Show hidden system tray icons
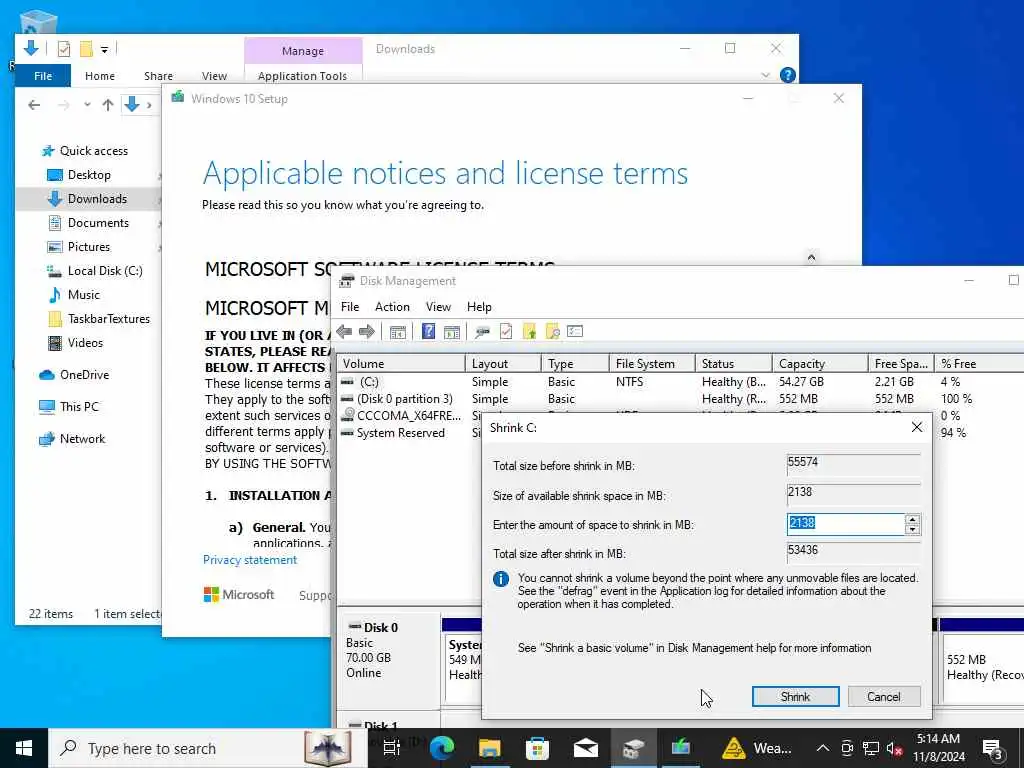Image resolution: width=1024 pixels, height=768 pixels. pyautogui.click(x=822, y=748)
